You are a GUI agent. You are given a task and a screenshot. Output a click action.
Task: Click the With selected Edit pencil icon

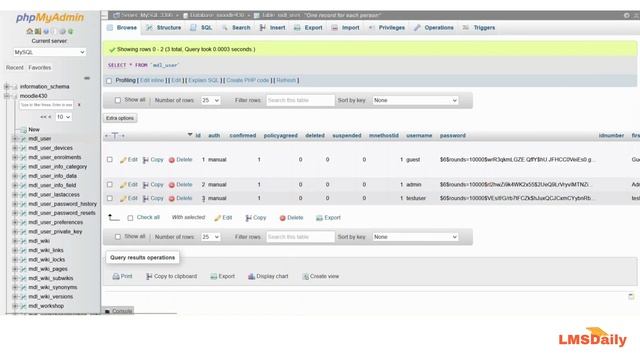218,218
